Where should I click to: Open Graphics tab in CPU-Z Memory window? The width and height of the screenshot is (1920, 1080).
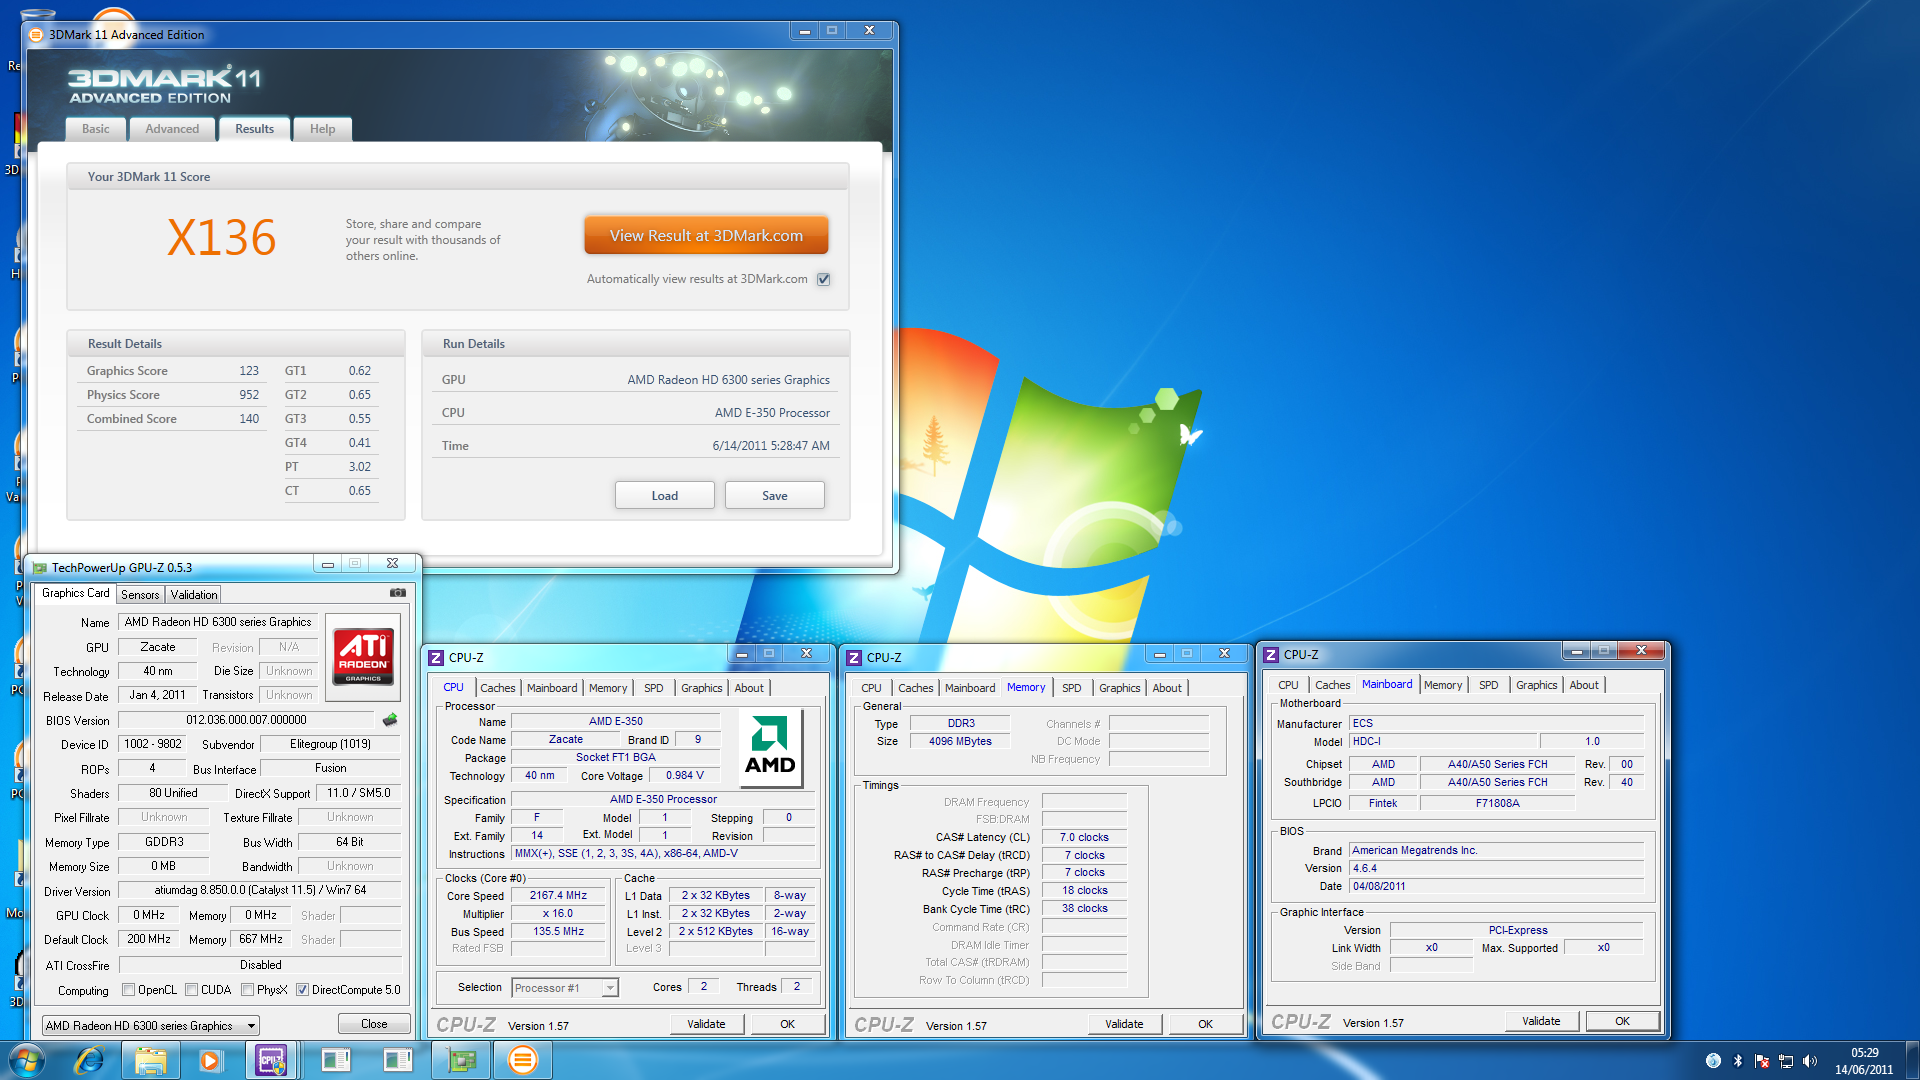click(1119, 688)
